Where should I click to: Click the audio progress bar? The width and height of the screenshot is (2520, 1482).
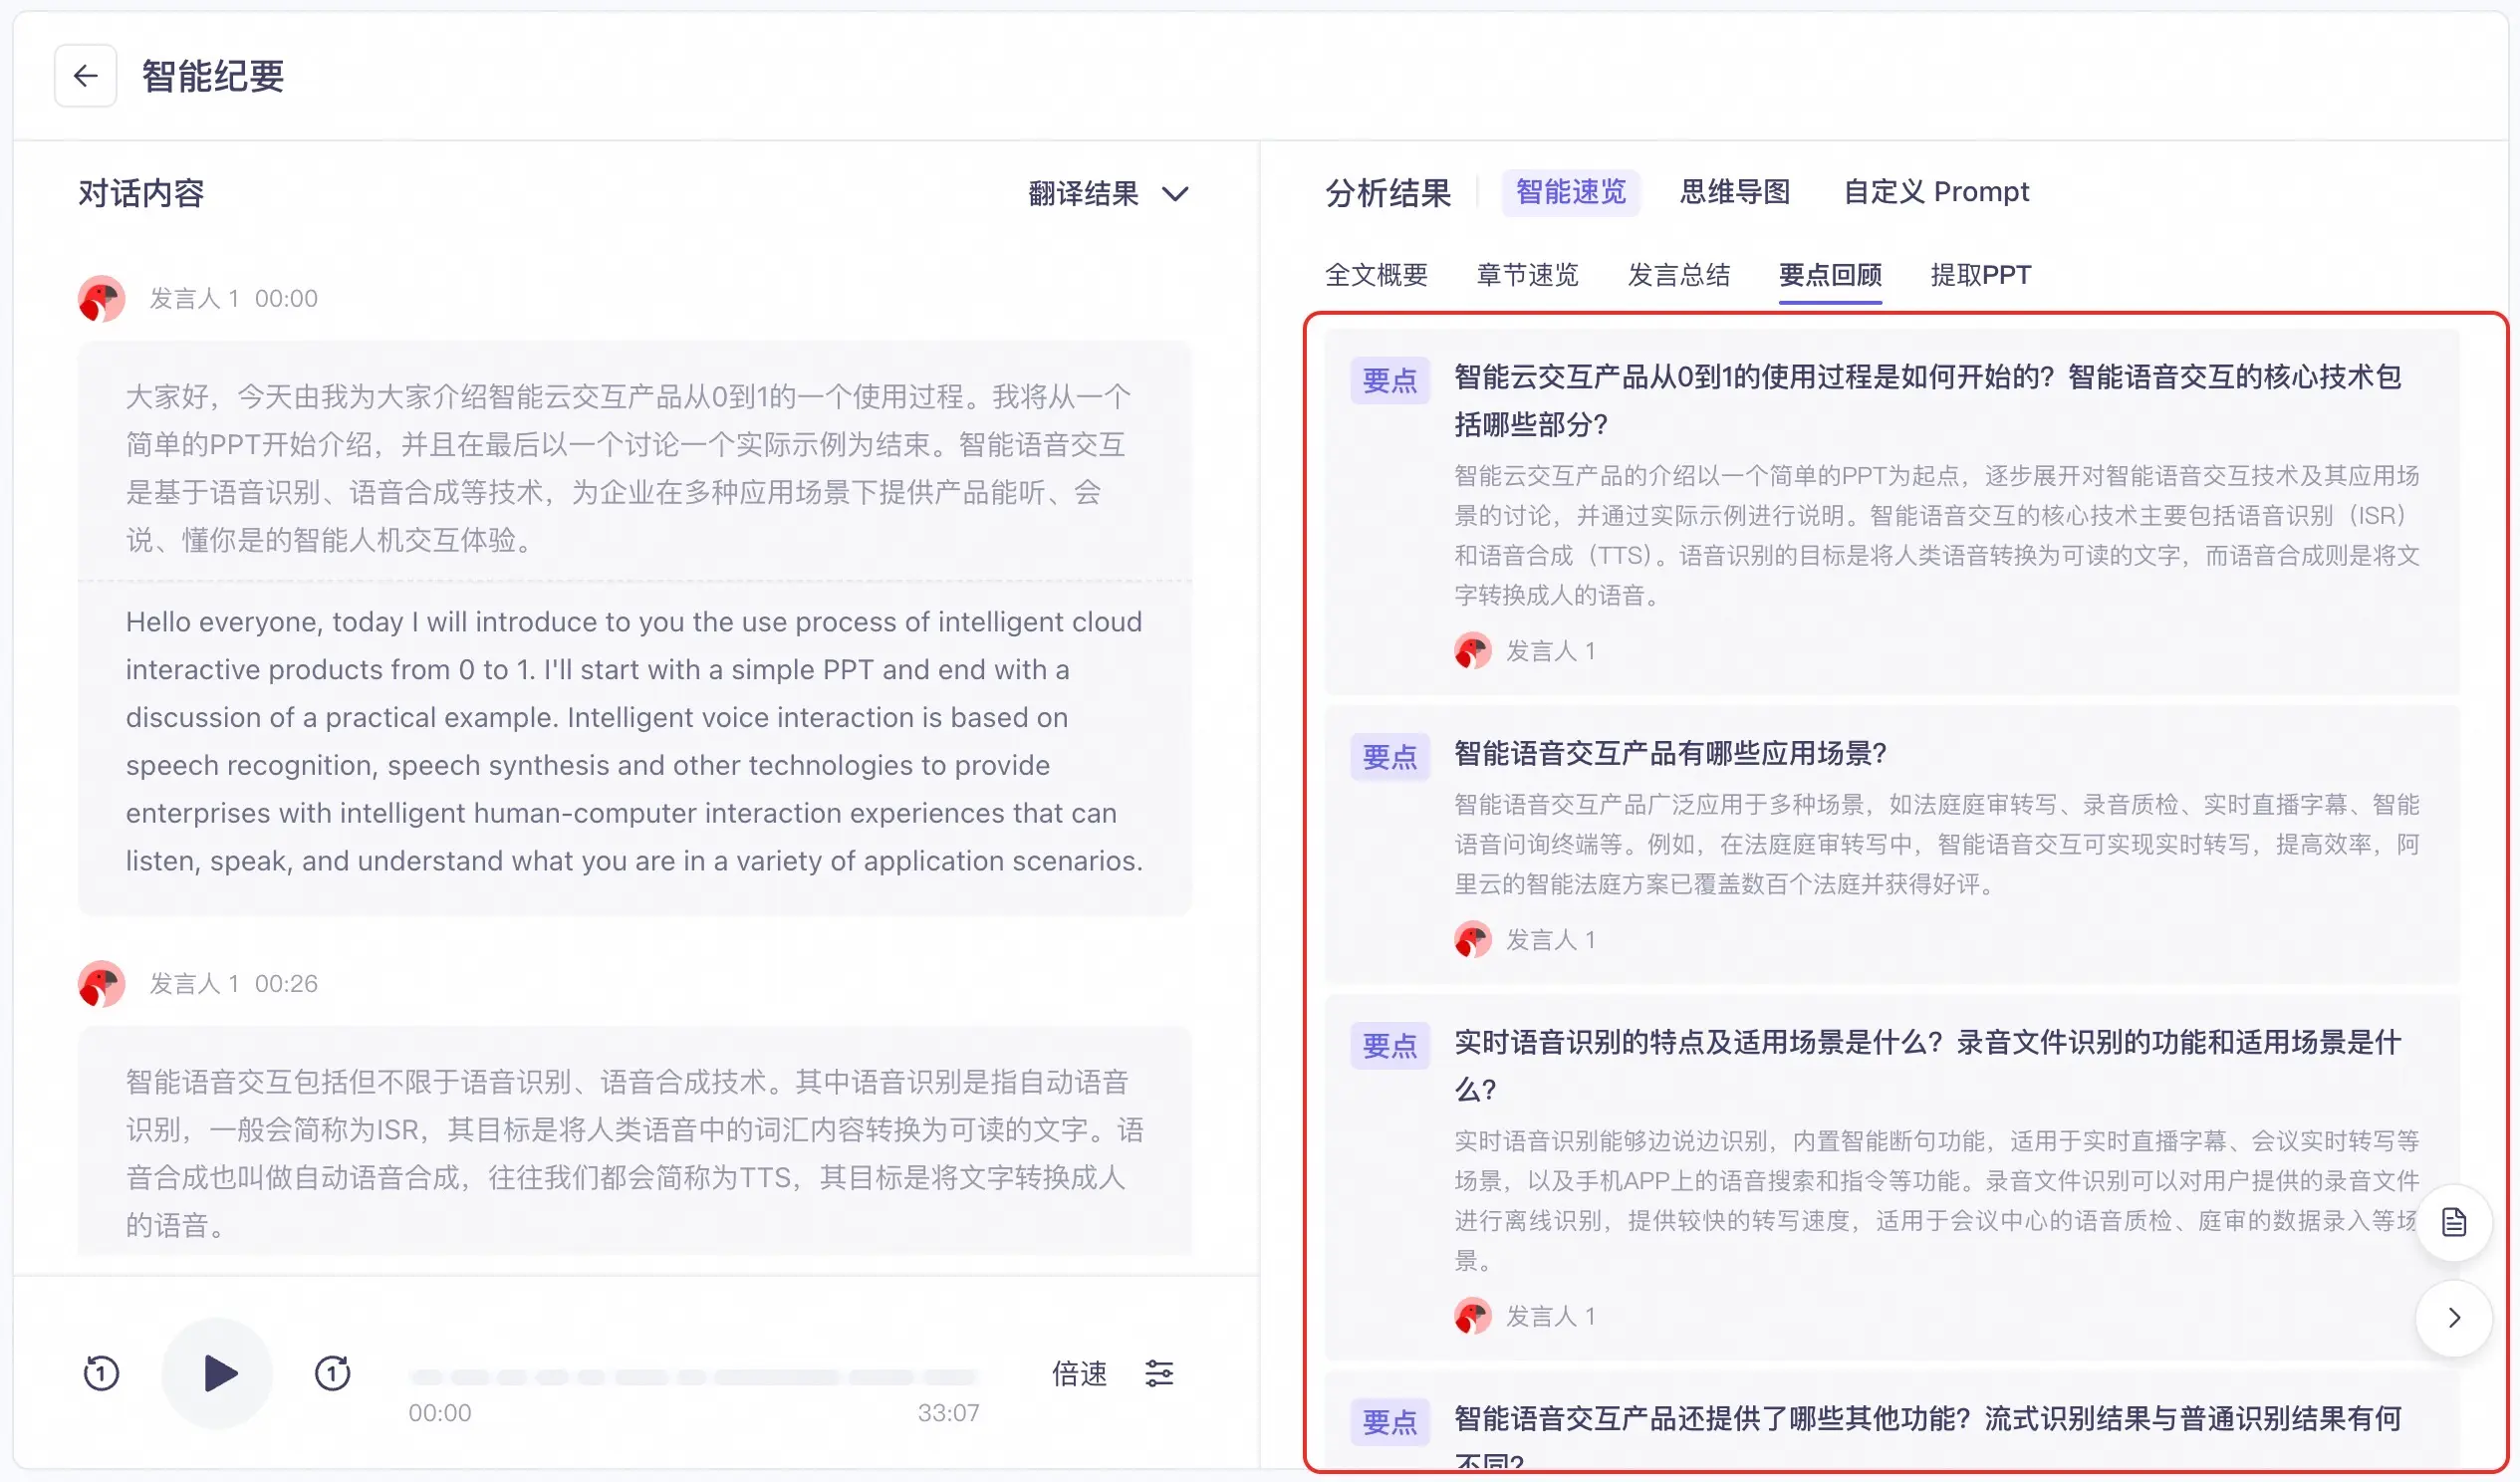(x=694, y=1378)
